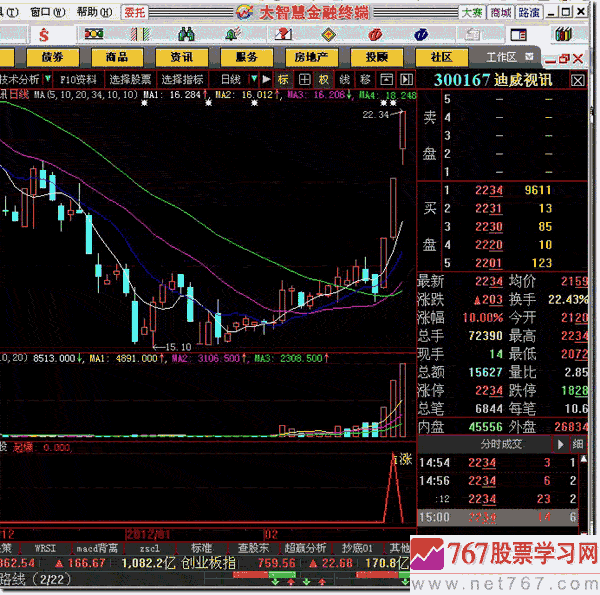Click the 权 adjustment icon
The width and height of the screenshot is (600, 595).
324,80
